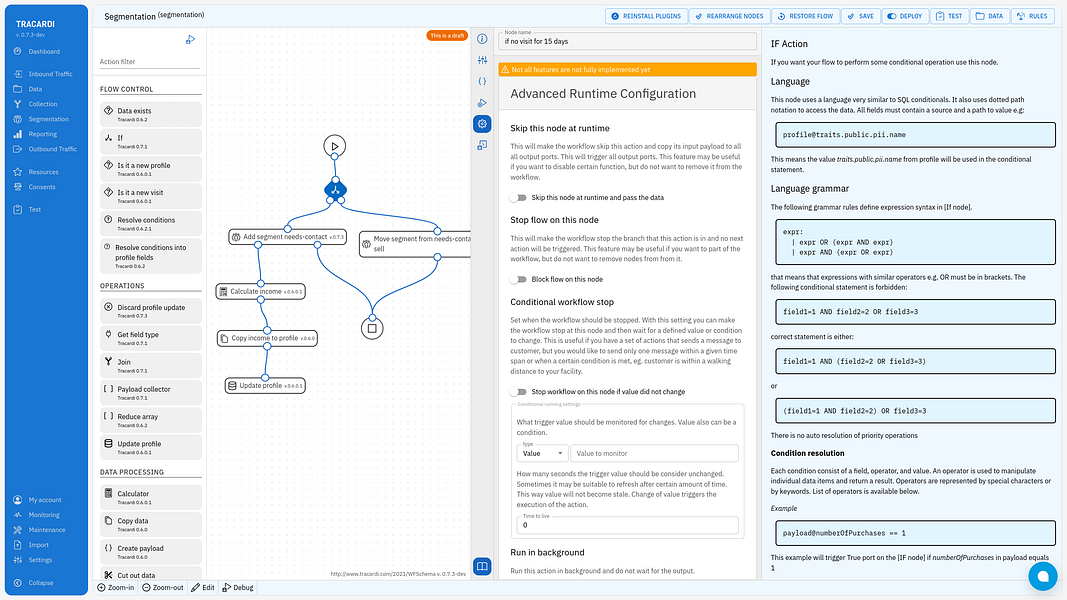Enable Stop workflow if value did not change
The image size is (1067, 600).
[x=520, y=392]
